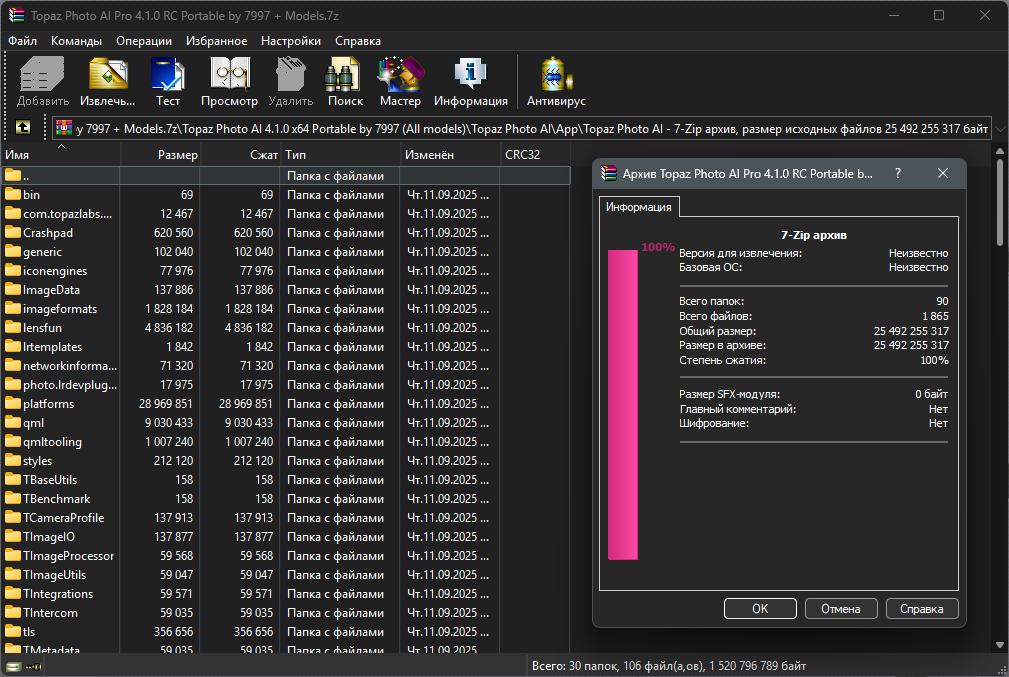Sort list by Тип column header

(340, 154)
